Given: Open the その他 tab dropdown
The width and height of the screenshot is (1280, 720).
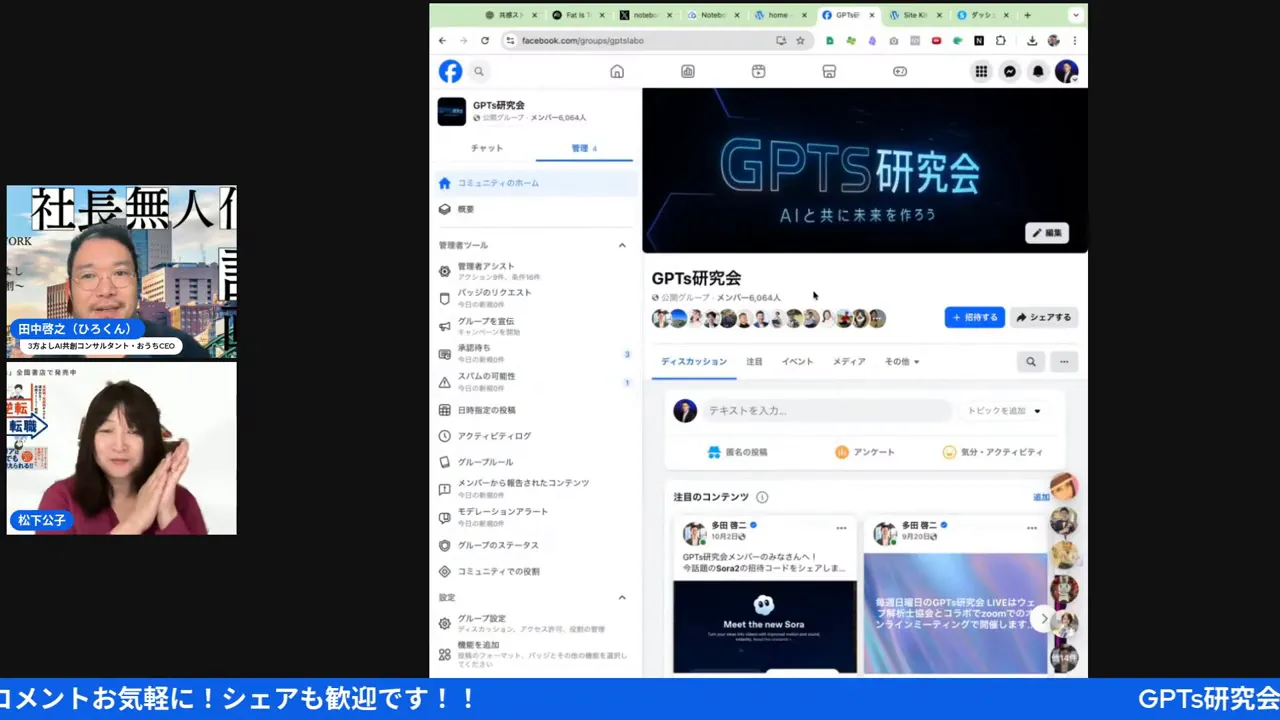Looking at the screenshot, I should (x=900, y=361).
